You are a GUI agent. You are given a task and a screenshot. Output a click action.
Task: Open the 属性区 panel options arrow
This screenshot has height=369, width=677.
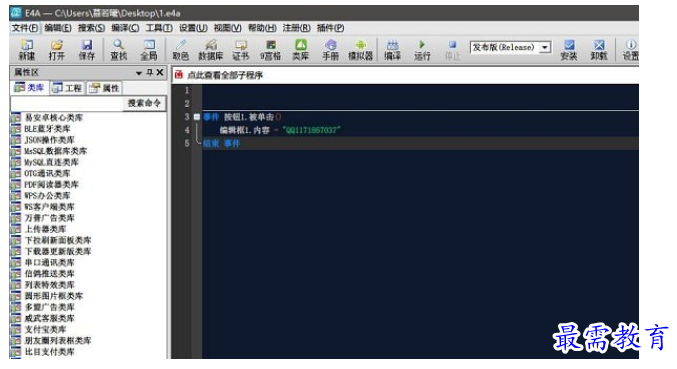click(139, 73)
